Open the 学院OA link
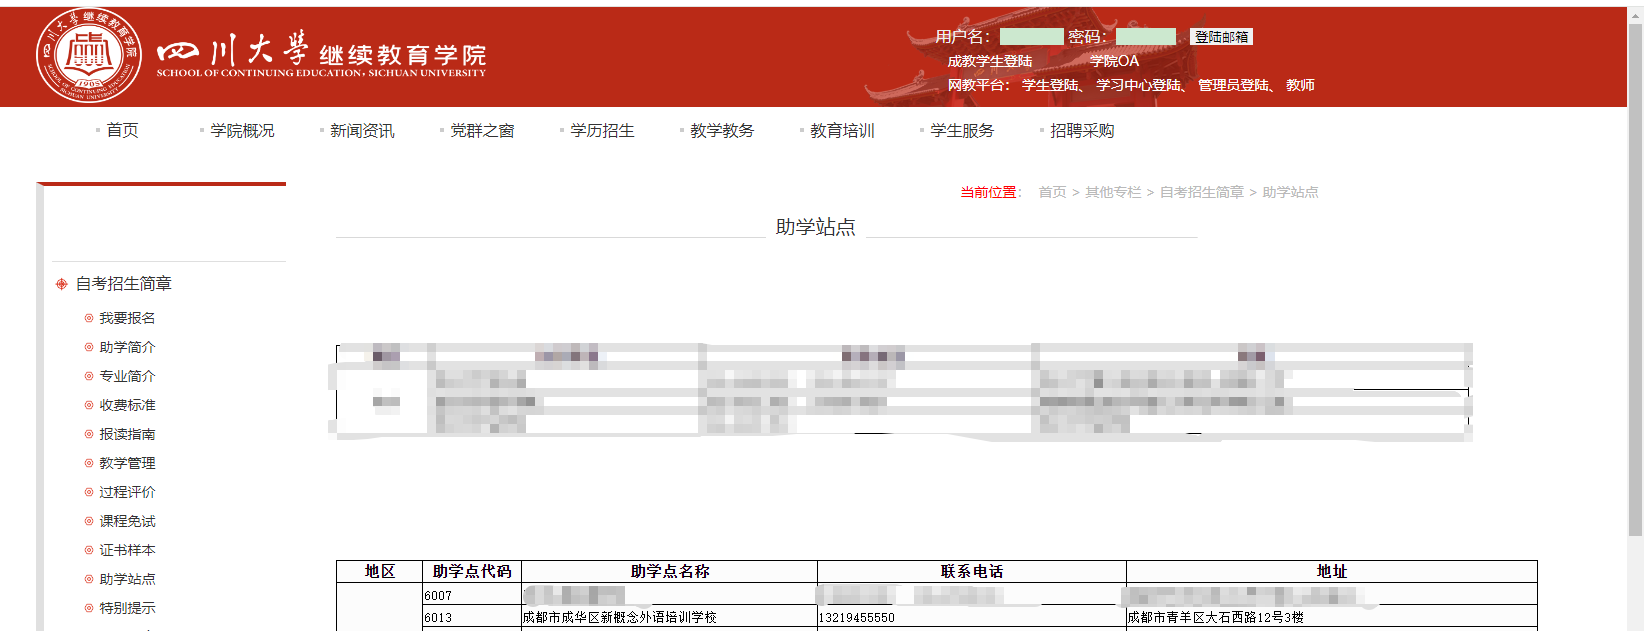The height and width of the screenshot is (631, 1644). pos(1114,61)
